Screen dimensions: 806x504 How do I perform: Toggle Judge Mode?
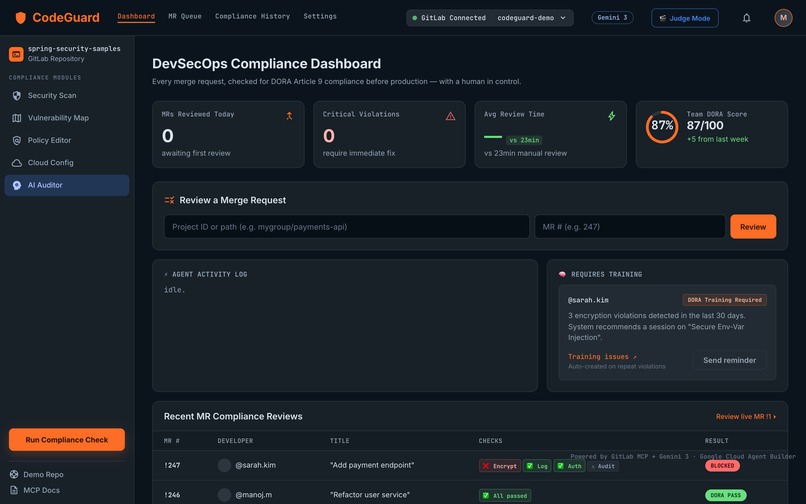(685, 18)
